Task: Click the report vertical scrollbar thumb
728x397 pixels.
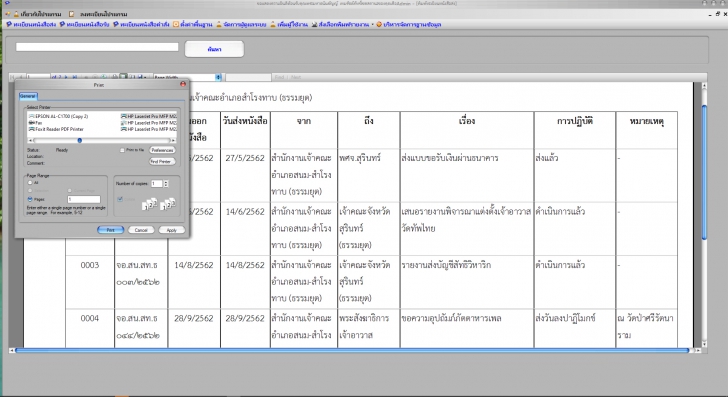Action: coord(704,172)
